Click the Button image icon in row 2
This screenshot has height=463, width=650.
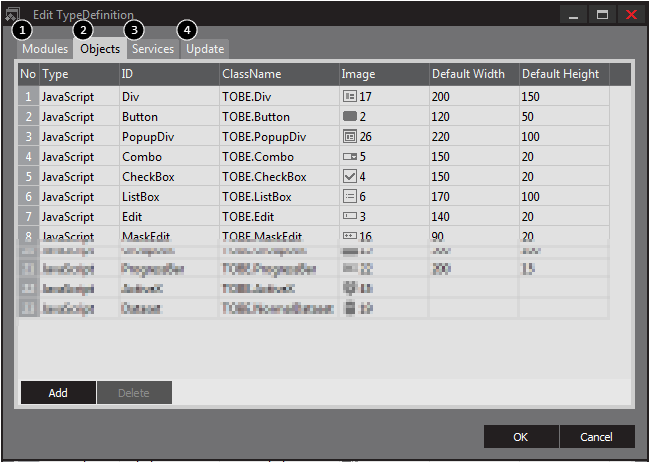pyautogui.click(x=349, y=117)
